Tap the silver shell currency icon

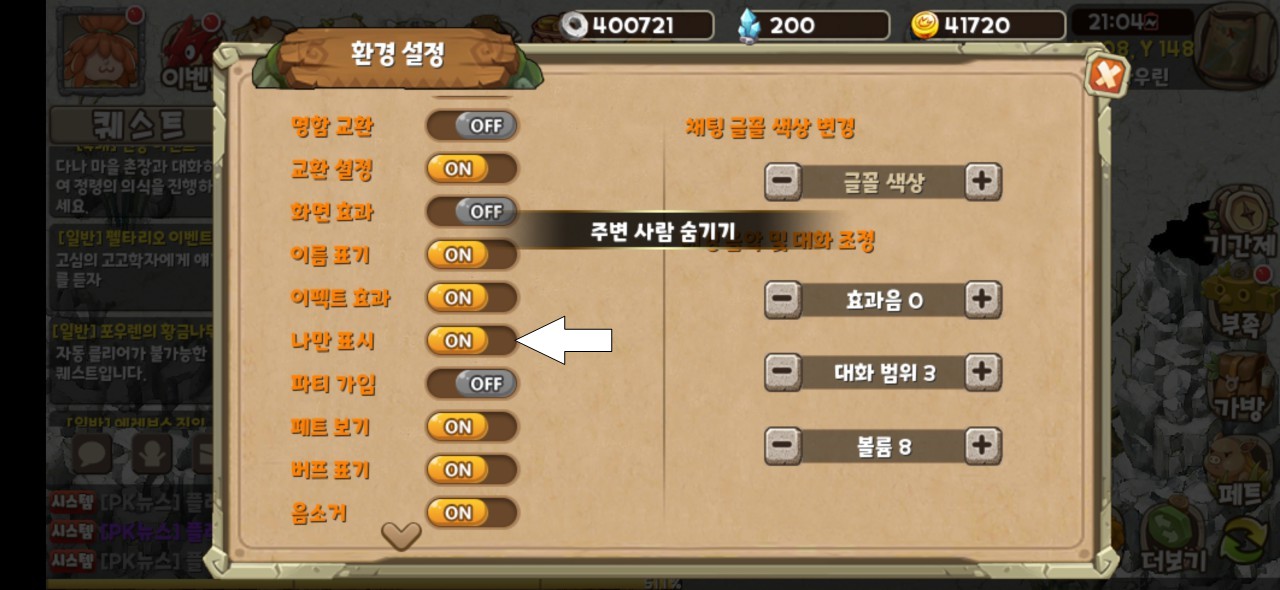[574, 25]
